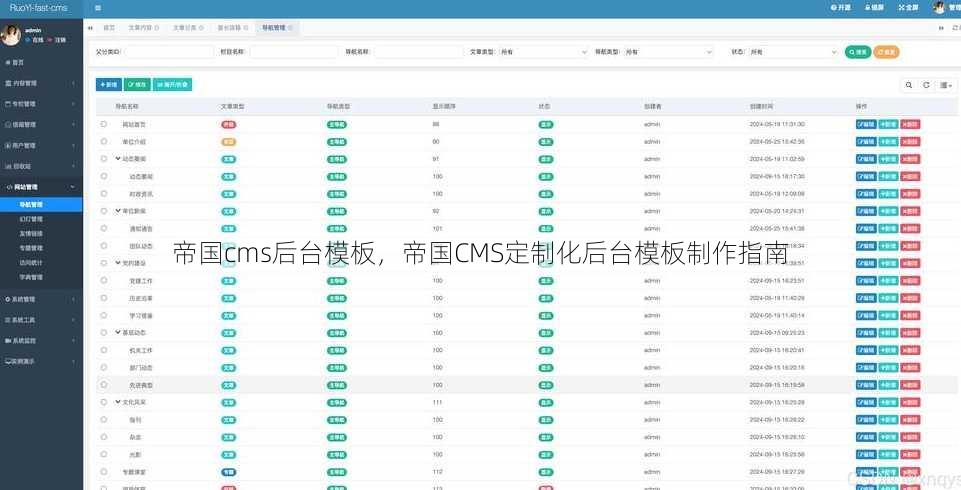
Task: Select 导航管理 in the sidebar submenu
Action: 41,205
